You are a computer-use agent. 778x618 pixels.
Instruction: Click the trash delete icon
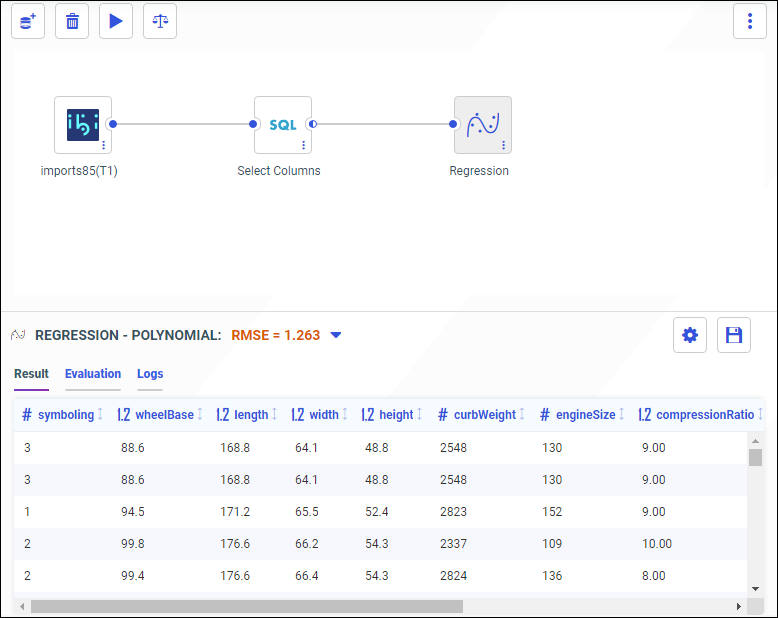[x=72, y=21]
